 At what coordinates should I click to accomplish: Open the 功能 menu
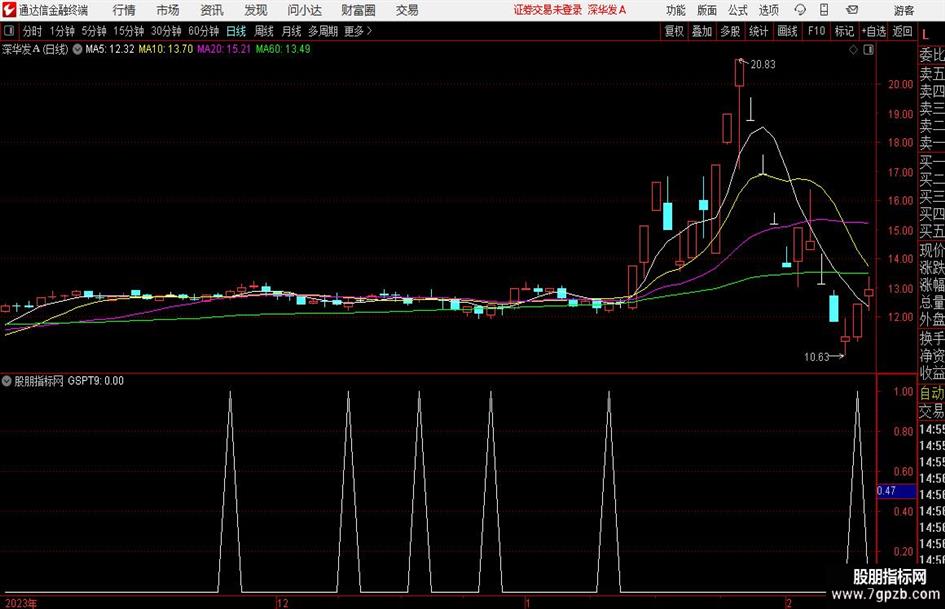coord(676,10)
